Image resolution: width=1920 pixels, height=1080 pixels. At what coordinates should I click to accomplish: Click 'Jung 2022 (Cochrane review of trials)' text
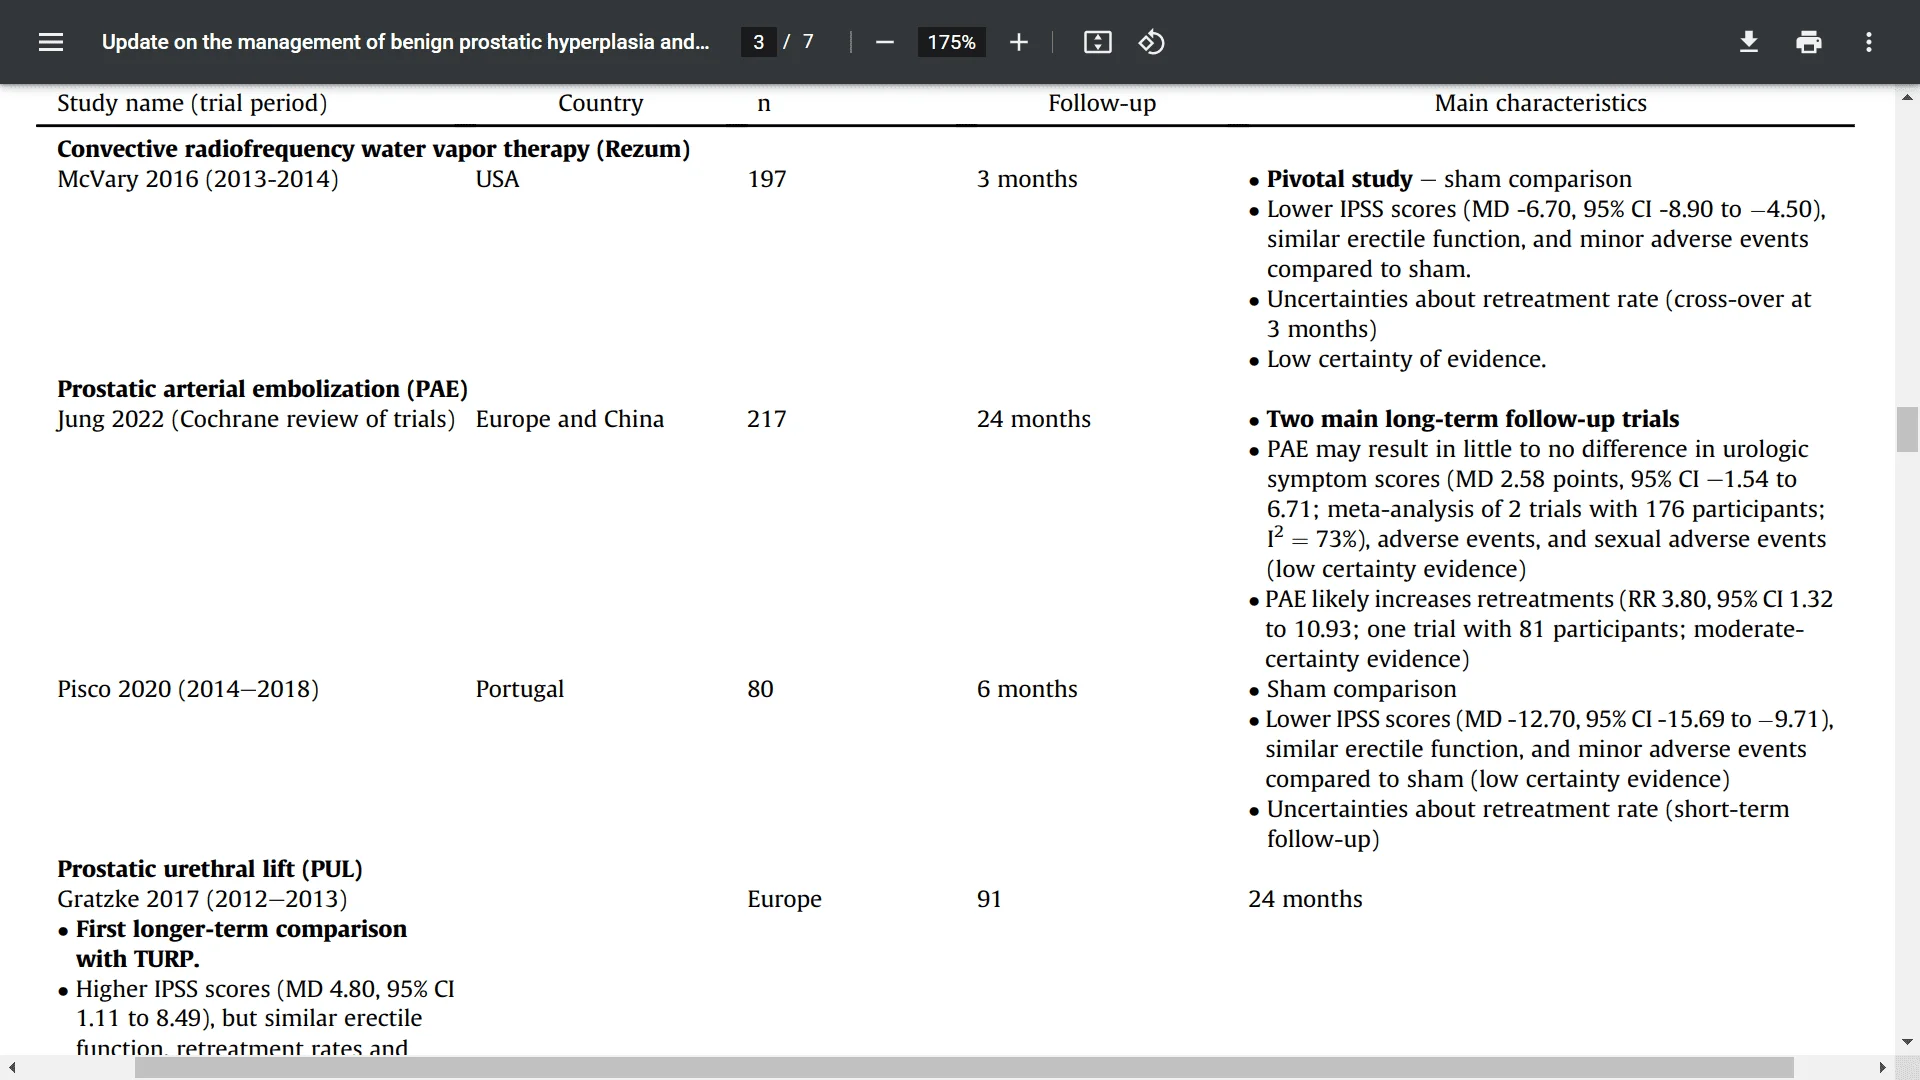(x=256, y=419)
